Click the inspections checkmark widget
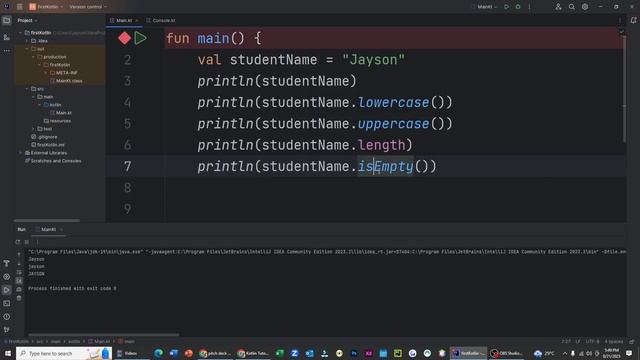The image size is (640, 360). [x=622, y=32]
